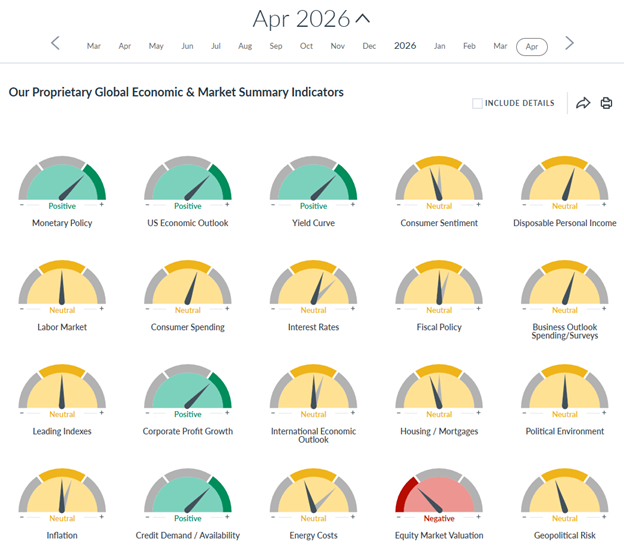Click the print icon
Viewport: 624px width, 548px height.
(x=606, y=103)
